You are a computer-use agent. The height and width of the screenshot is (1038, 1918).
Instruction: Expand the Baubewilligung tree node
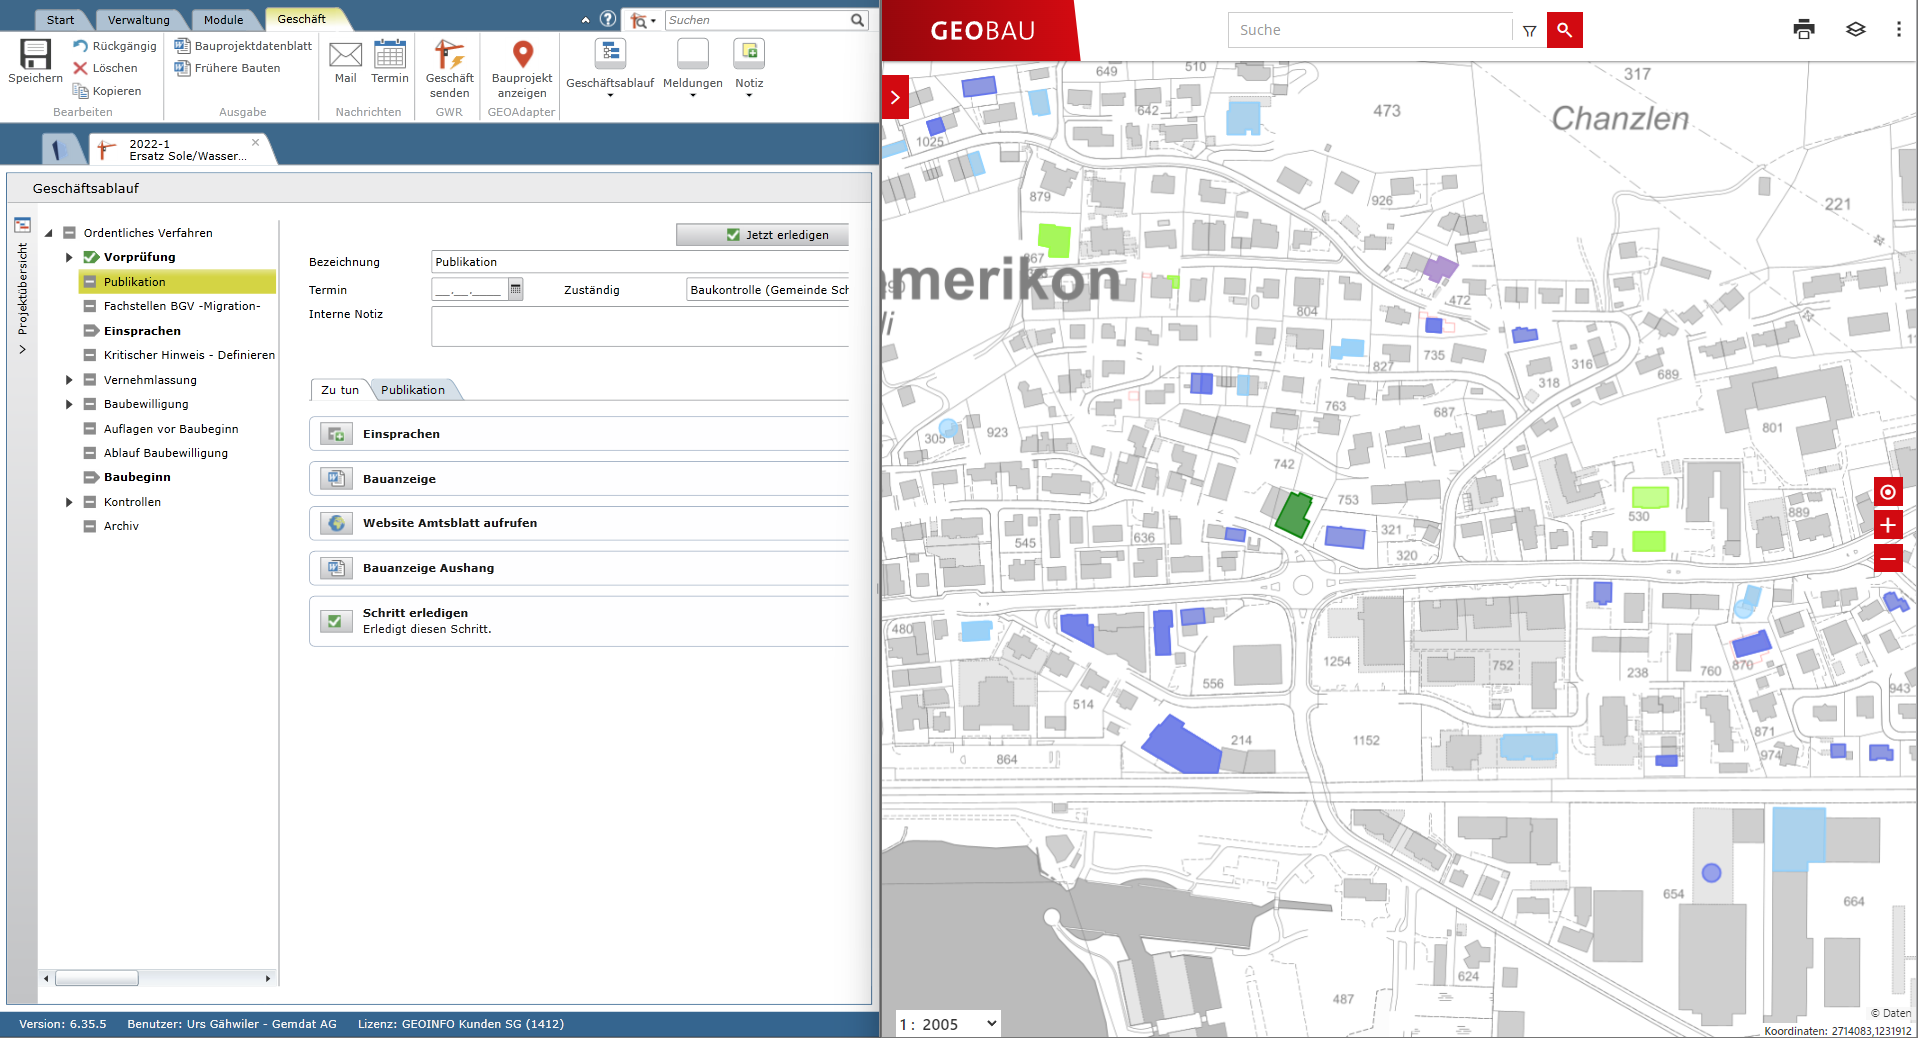[69, 404]
